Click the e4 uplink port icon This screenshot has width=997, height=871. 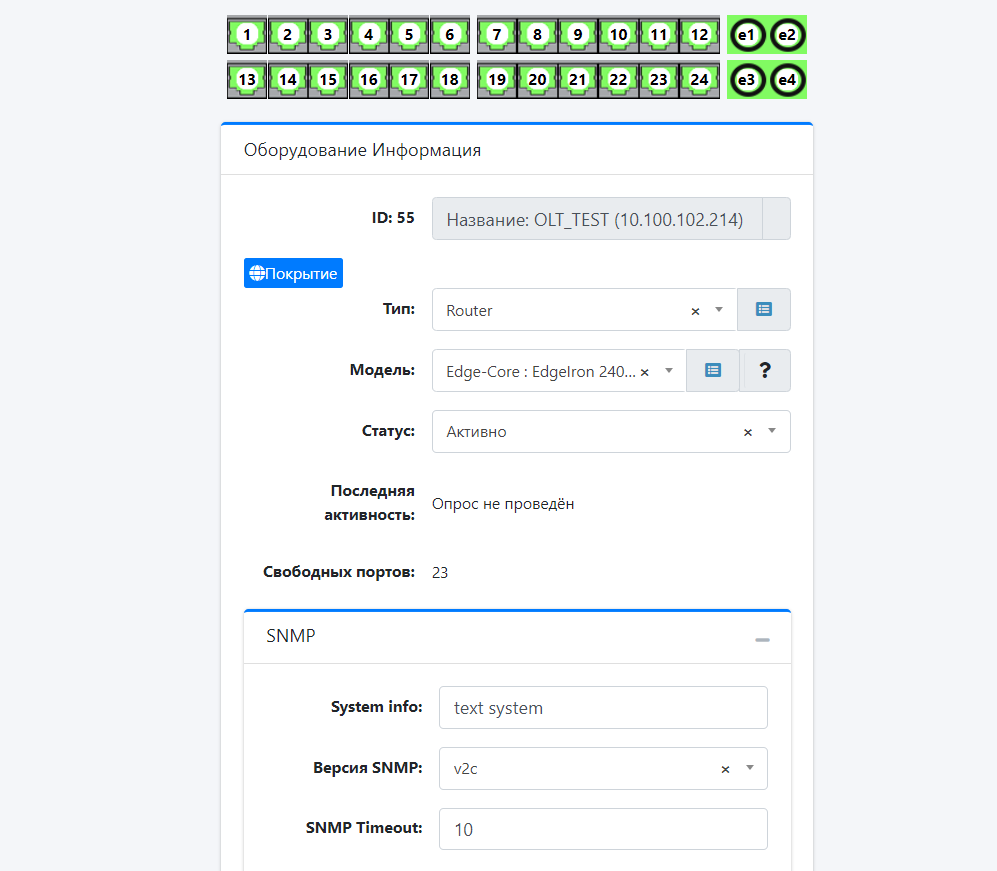[787, 80]
